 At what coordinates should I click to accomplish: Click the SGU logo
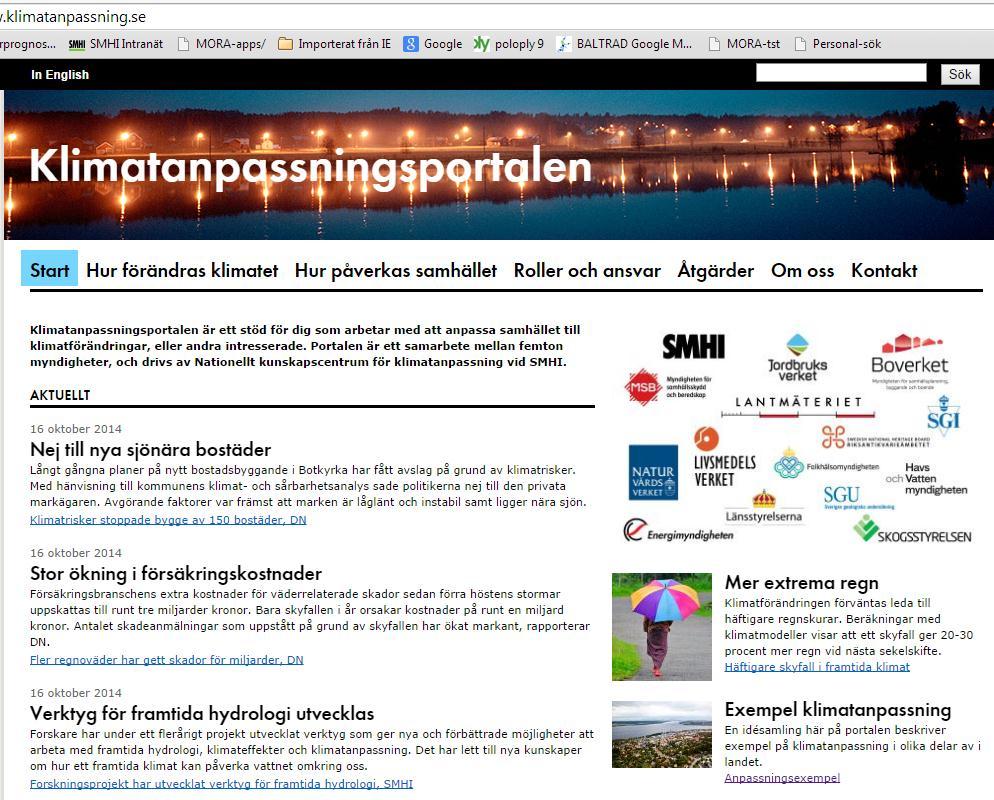(x=858, y=498)
